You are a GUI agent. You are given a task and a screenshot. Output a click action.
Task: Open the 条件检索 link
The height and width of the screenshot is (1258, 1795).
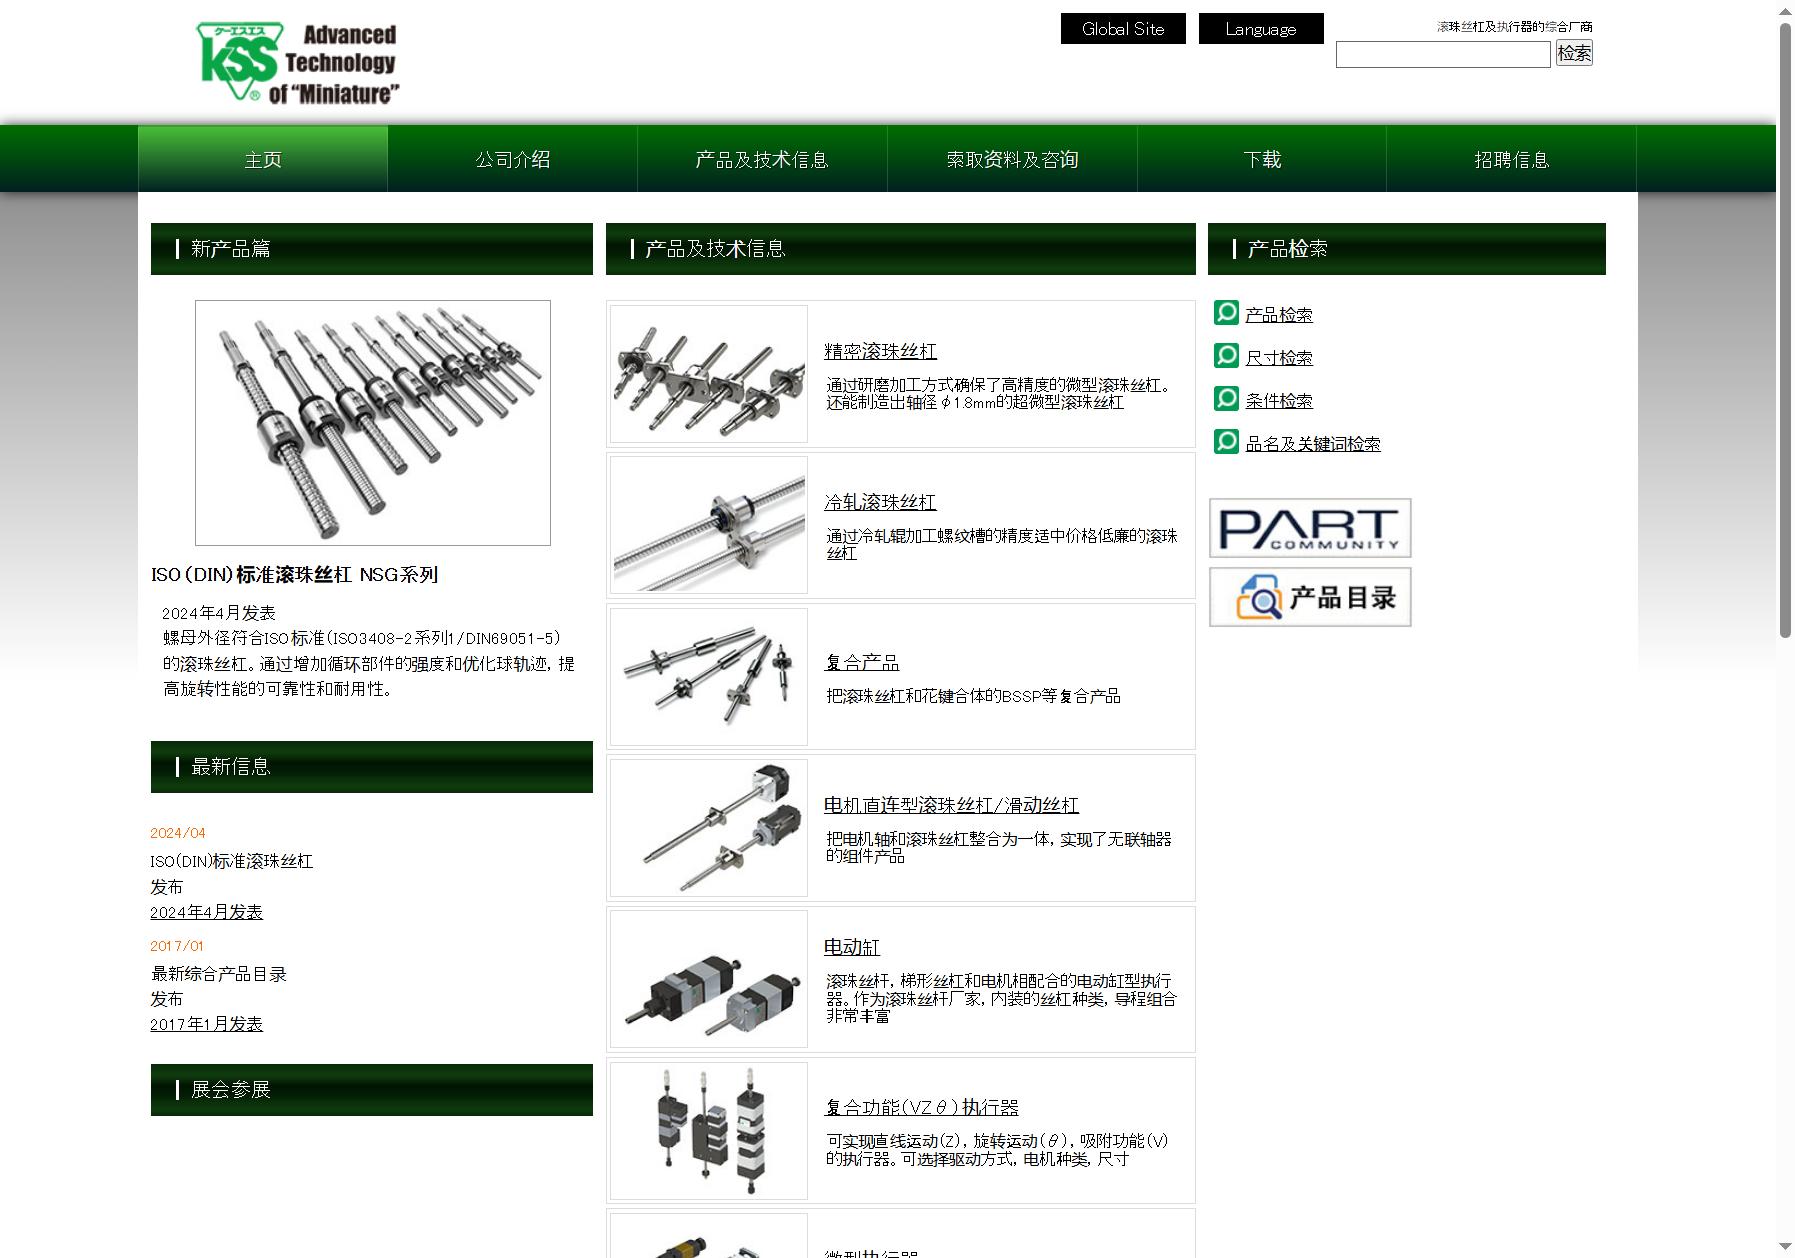[1279, 401]
